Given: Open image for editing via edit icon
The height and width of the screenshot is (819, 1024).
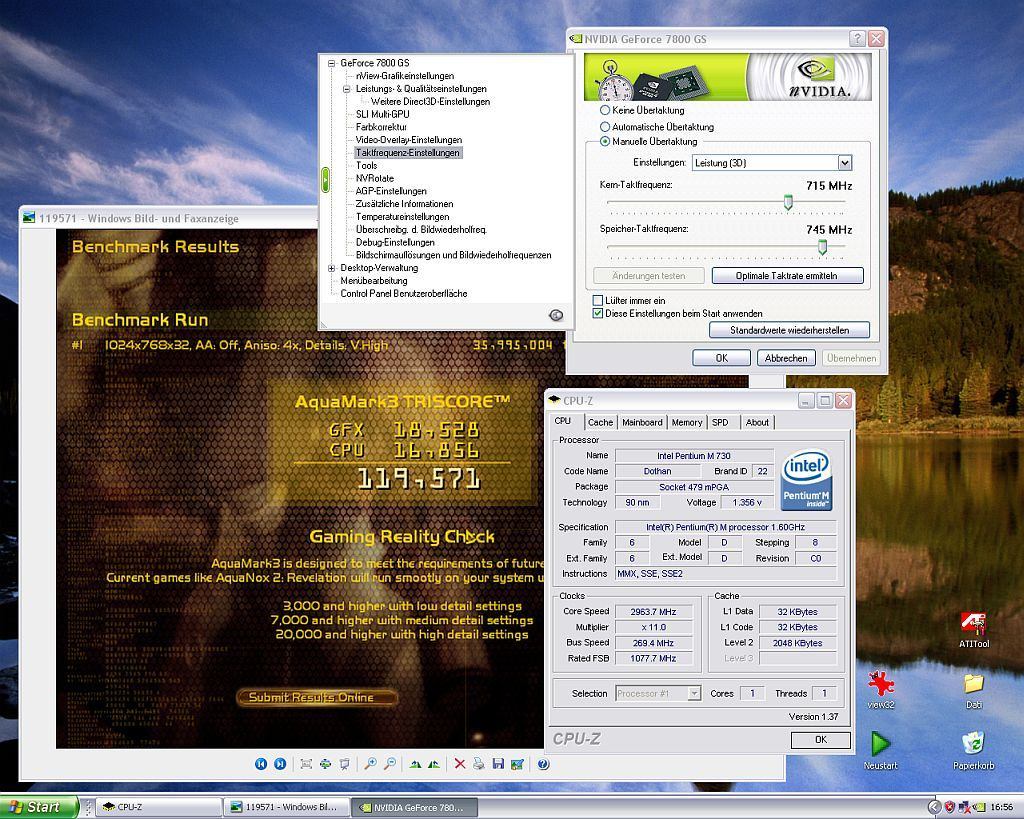Looking at the screenshot, I should [517, 763].
